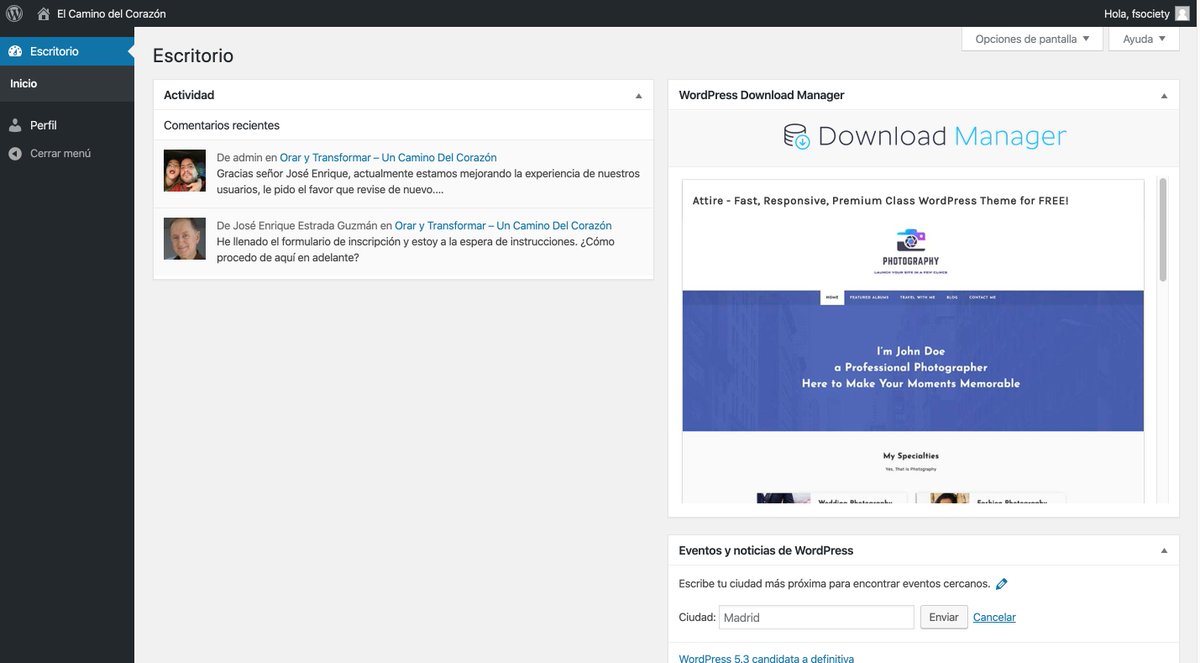
Task: Click the scrollbar in the Download Manager widget
Action: 1162,230
